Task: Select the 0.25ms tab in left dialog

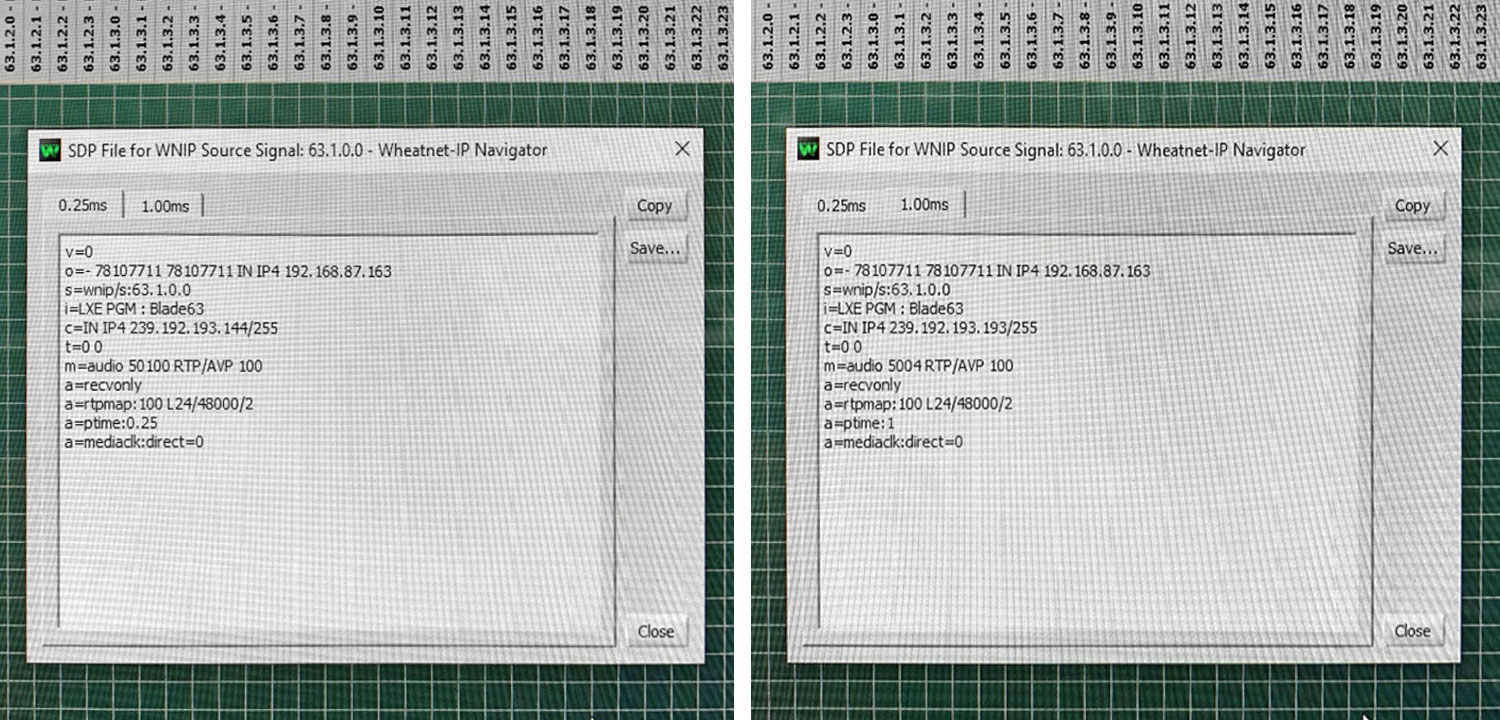Action: (82, 206)
